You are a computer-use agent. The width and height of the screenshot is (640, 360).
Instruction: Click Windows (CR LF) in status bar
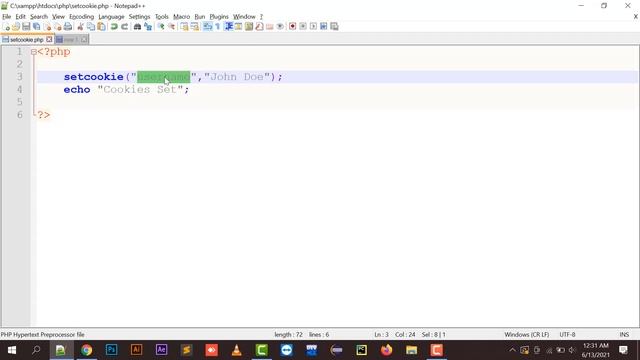pos(527,335)
